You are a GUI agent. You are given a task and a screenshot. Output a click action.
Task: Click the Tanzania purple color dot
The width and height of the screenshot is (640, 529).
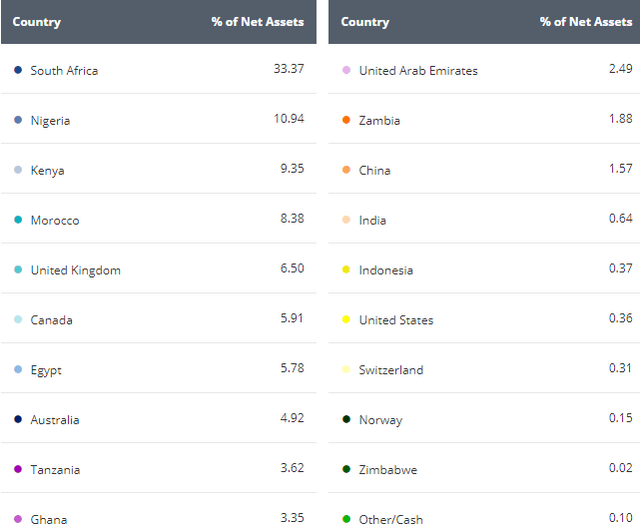click(x=18, y=469)
